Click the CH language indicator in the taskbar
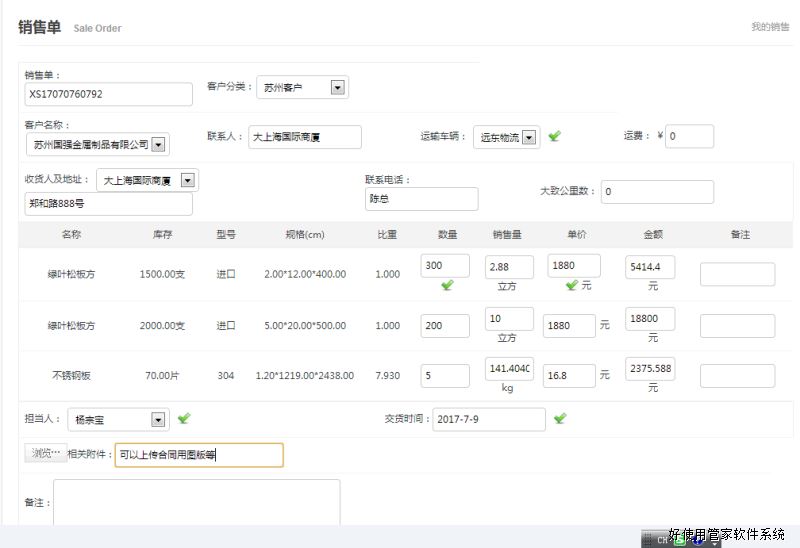 point(662,539)
